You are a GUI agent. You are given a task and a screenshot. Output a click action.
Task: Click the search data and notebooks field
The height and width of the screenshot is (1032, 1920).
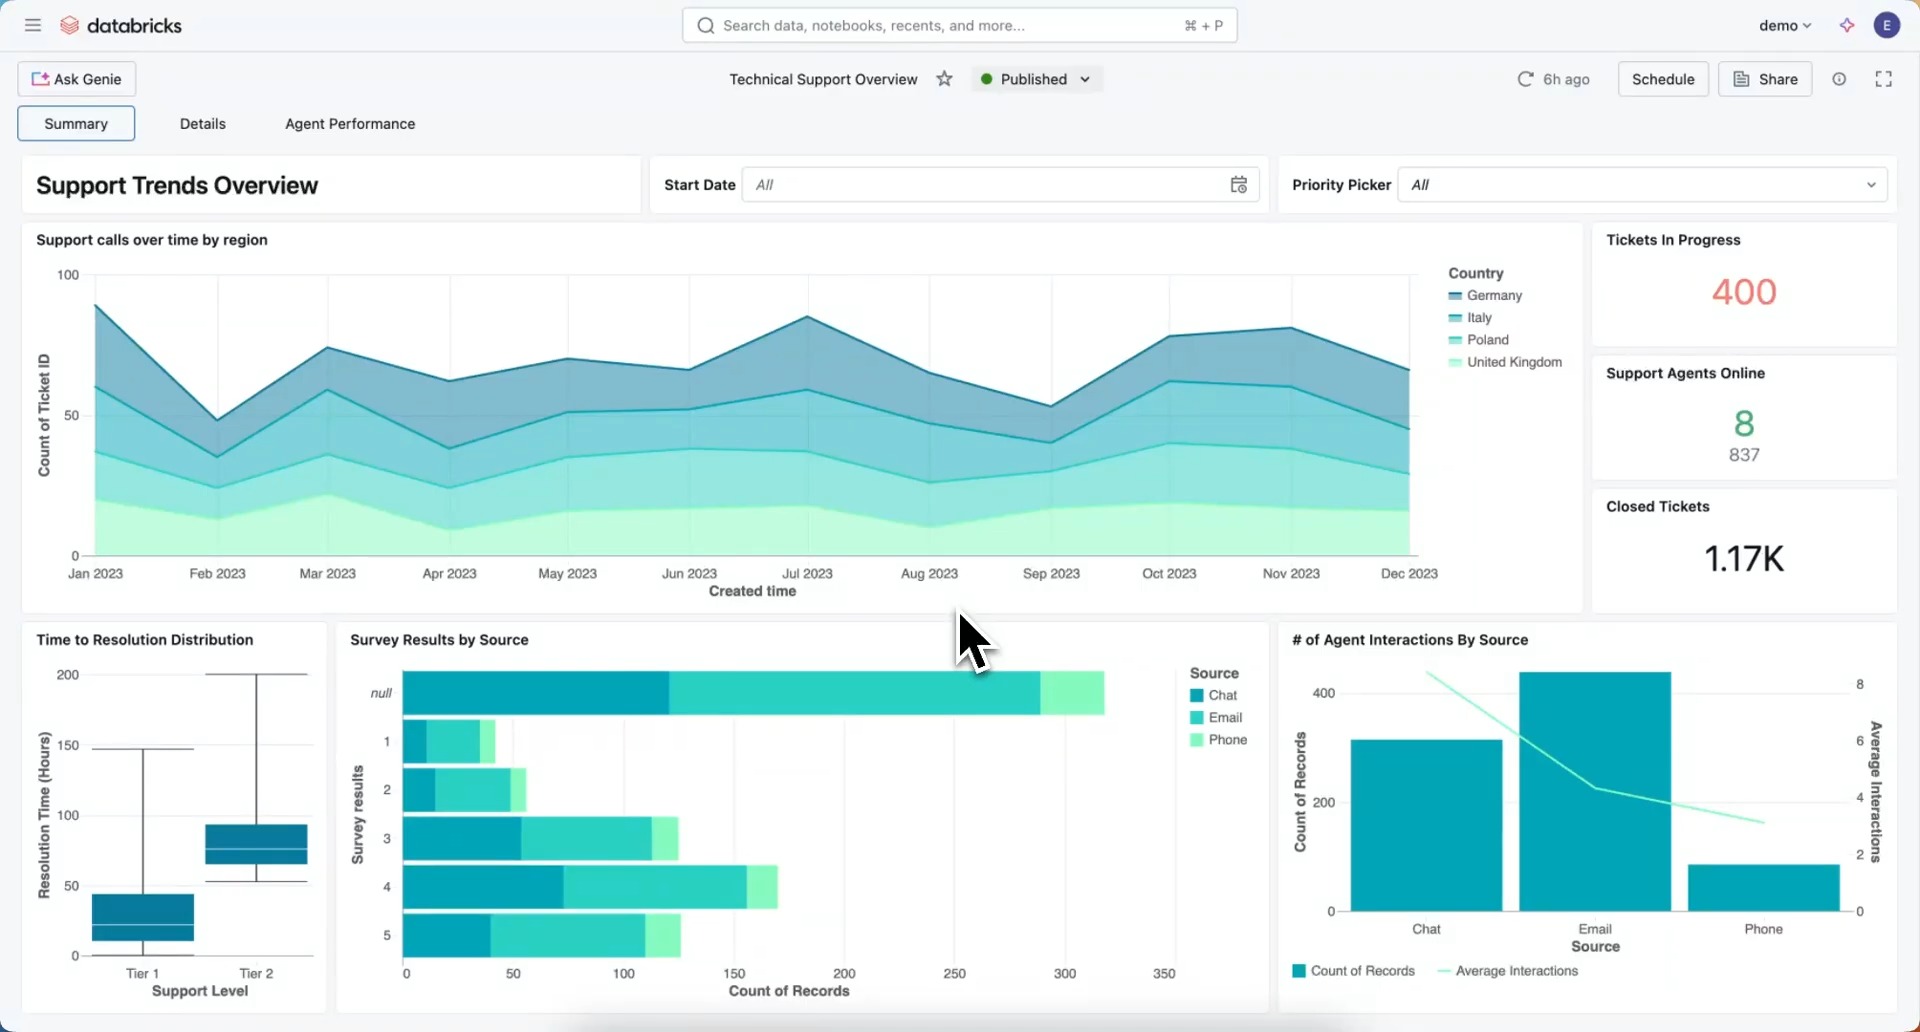coord(960,25)
